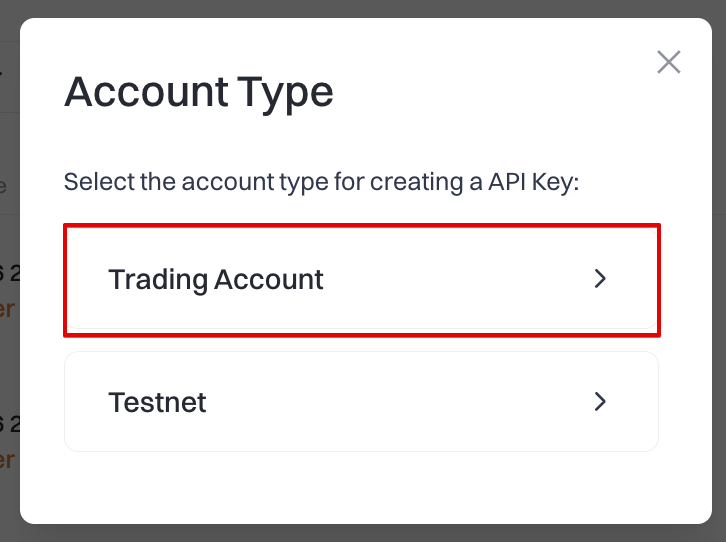Click the word "Account" in the Trading Account row
The width and height of the screenshot is (726, 542).
click(267, 279)
